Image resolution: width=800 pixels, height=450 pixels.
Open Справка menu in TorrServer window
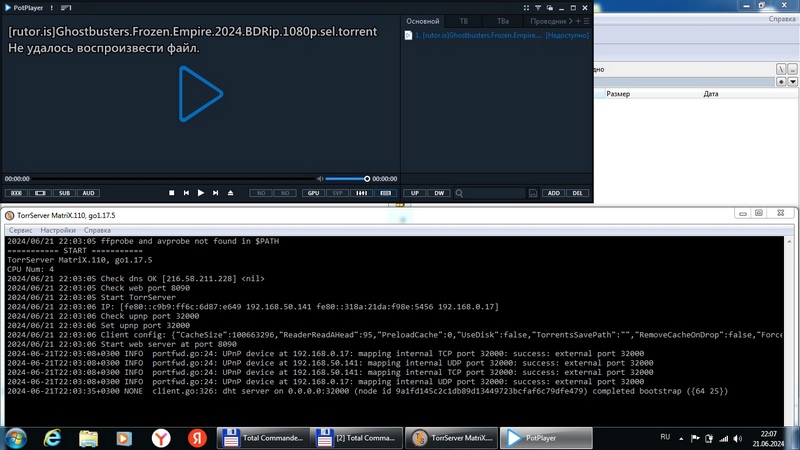97,230
